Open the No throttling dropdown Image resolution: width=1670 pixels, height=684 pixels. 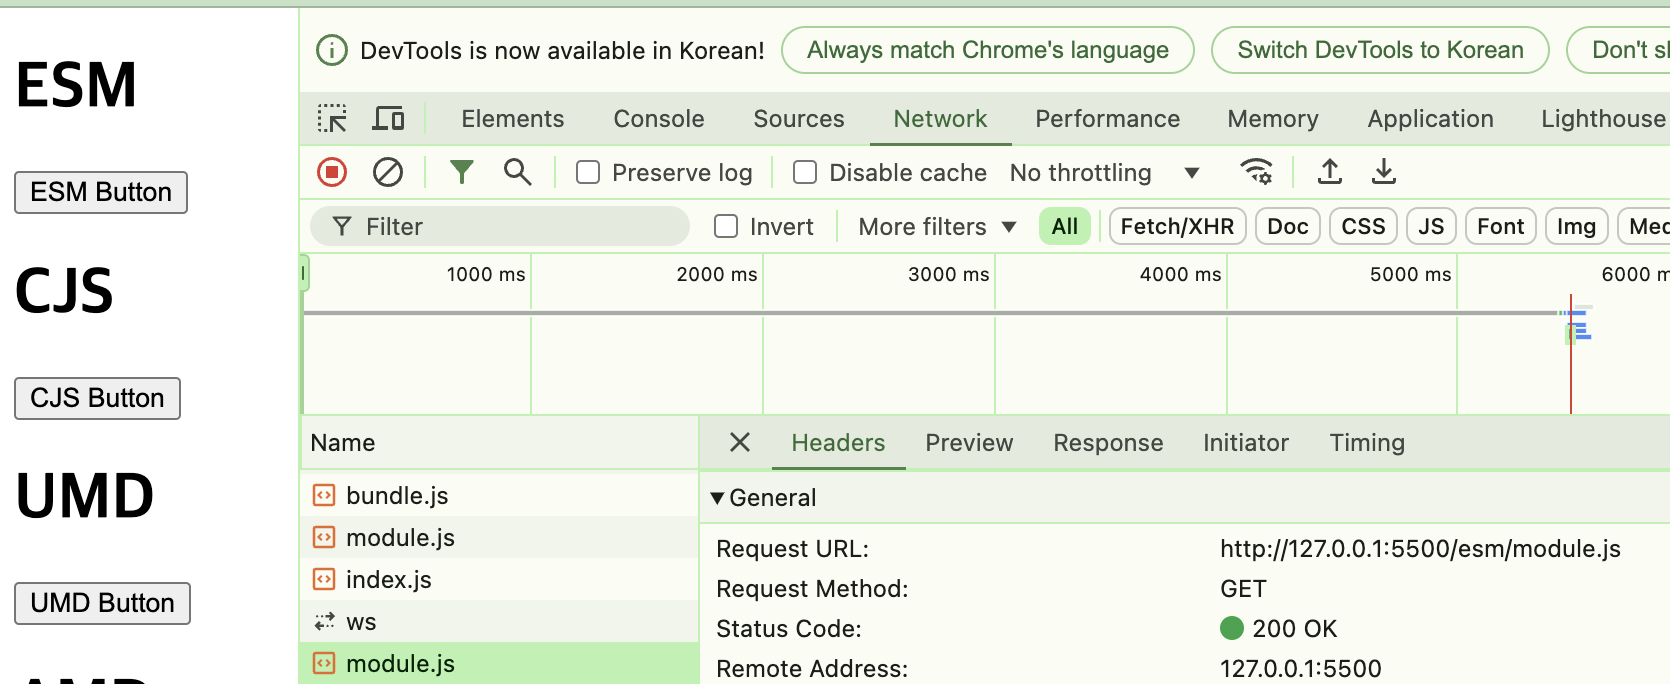click(x=1104, y=173)
